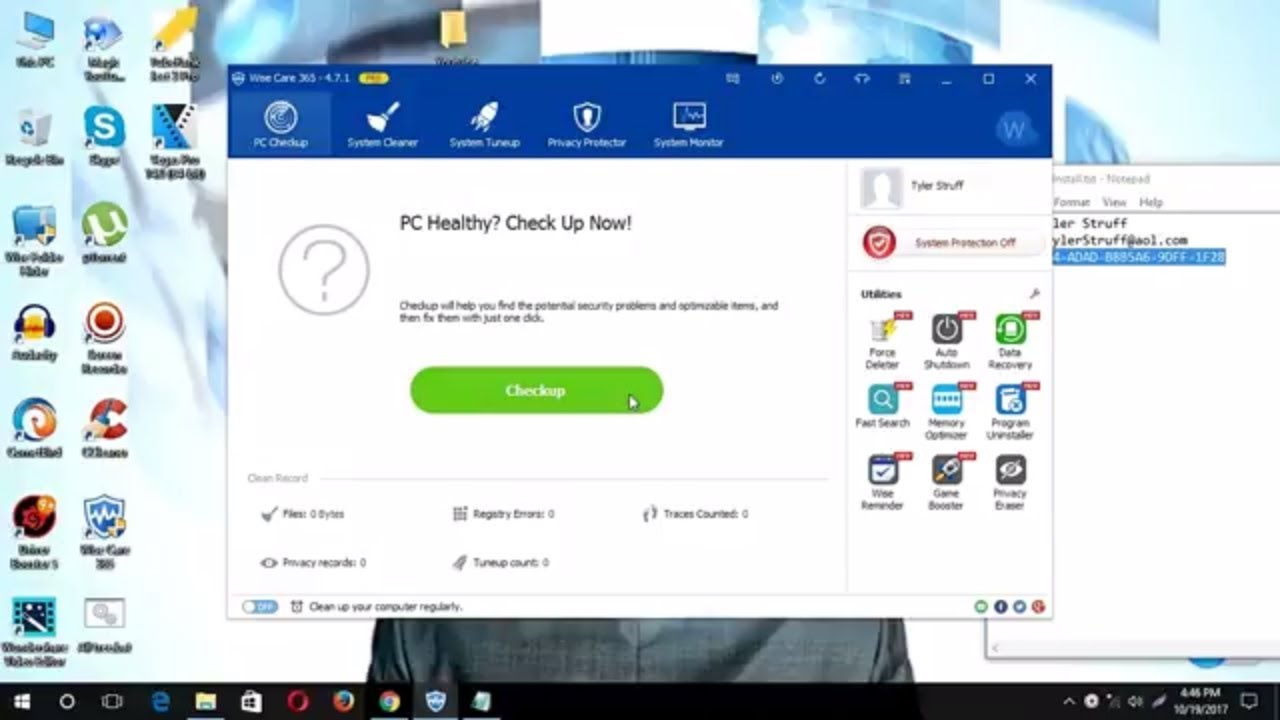
Task: Launch the Data Recovery utility
Action: (x=1010, y=341)
